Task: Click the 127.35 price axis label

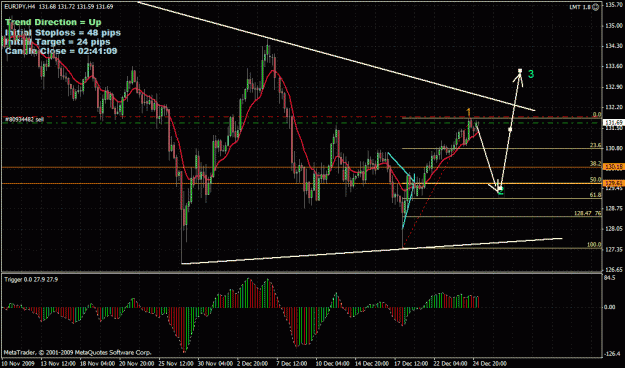Action: pos(614,250)
